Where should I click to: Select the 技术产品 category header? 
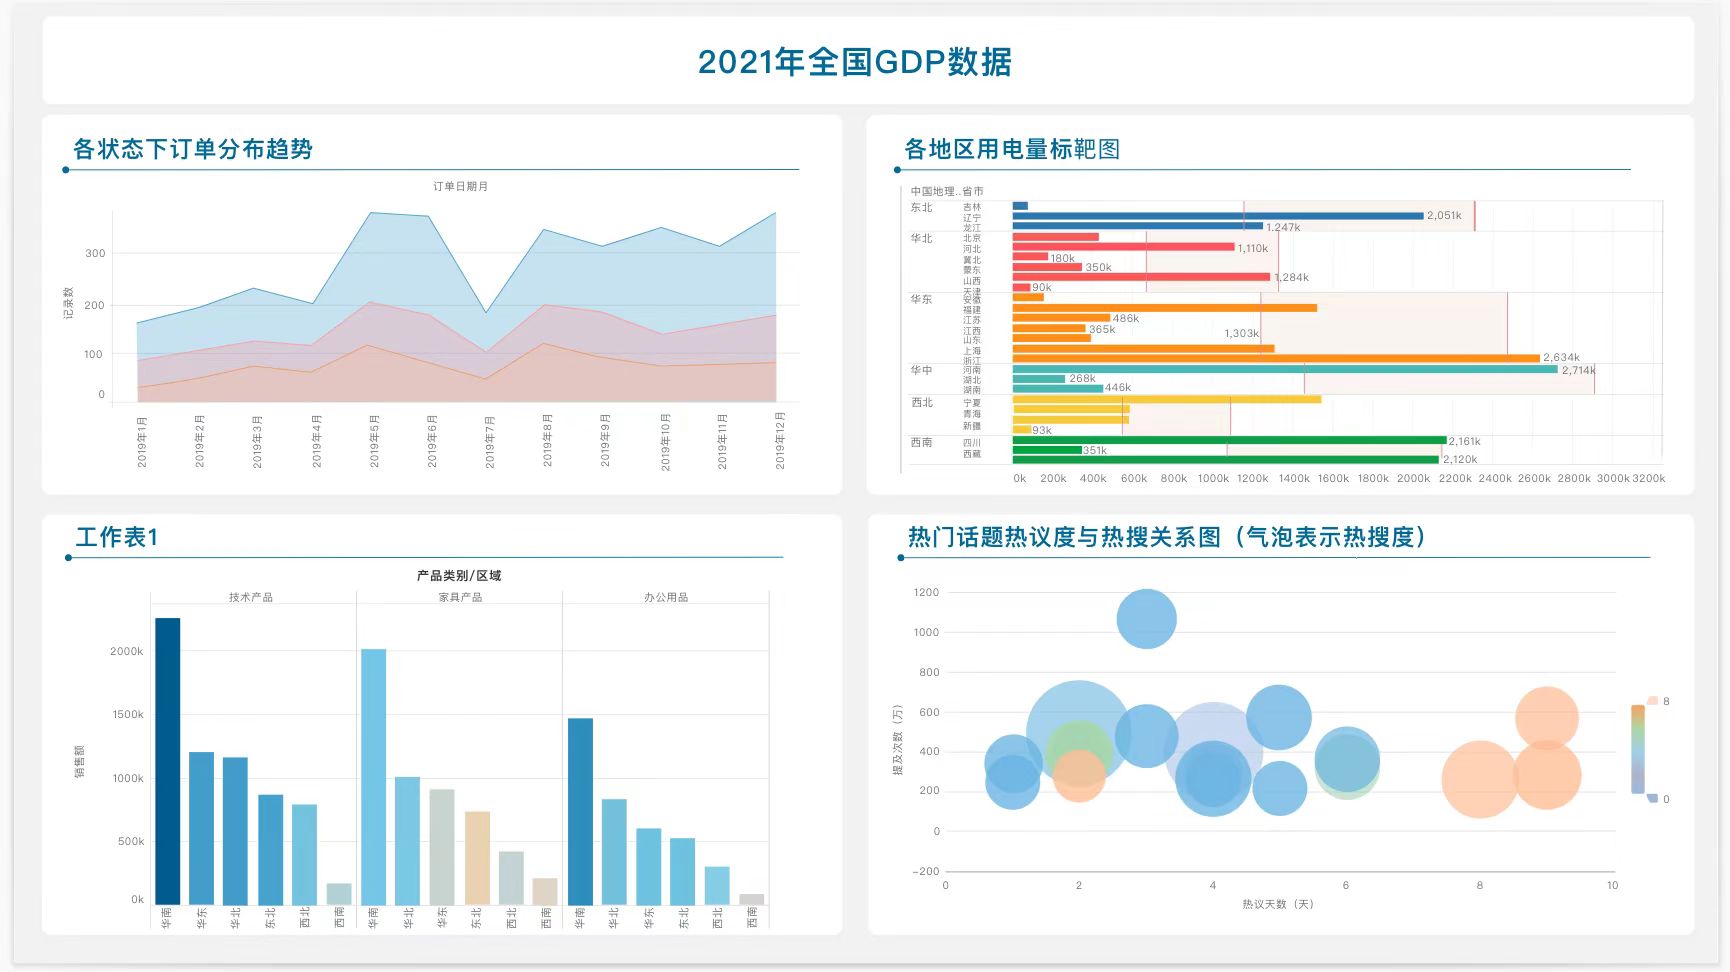251,597
